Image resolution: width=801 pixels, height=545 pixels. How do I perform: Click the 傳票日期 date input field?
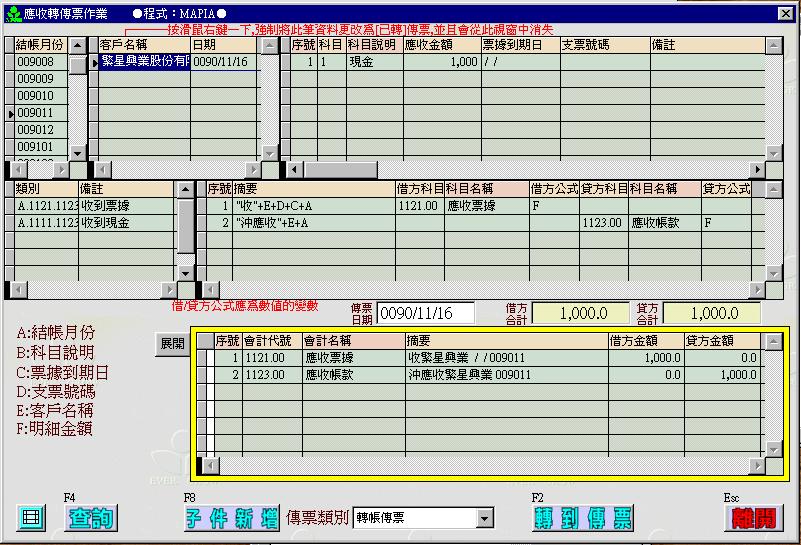click(425, 313)
